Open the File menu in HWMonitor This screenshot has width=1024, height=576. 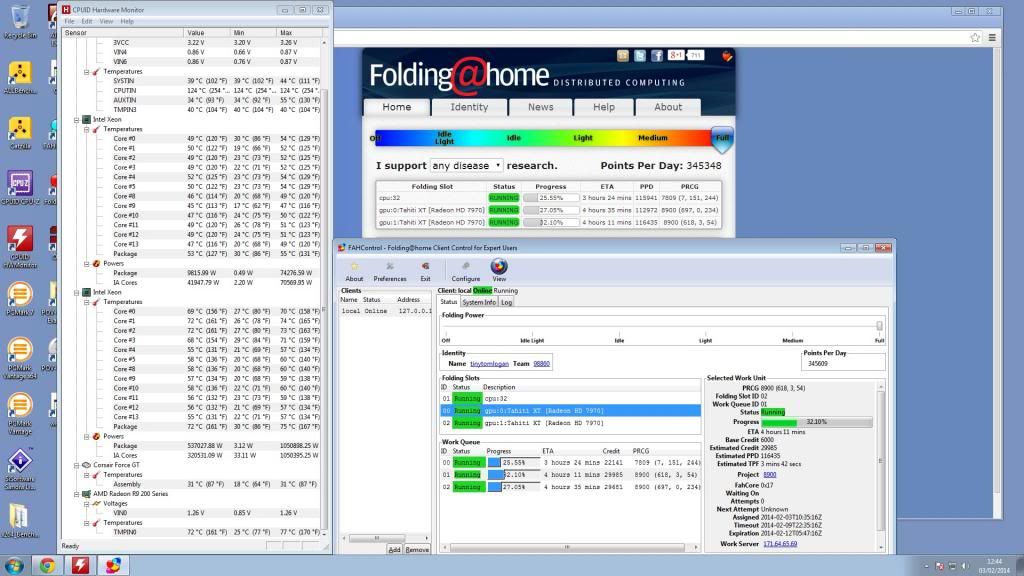point(69,22)
